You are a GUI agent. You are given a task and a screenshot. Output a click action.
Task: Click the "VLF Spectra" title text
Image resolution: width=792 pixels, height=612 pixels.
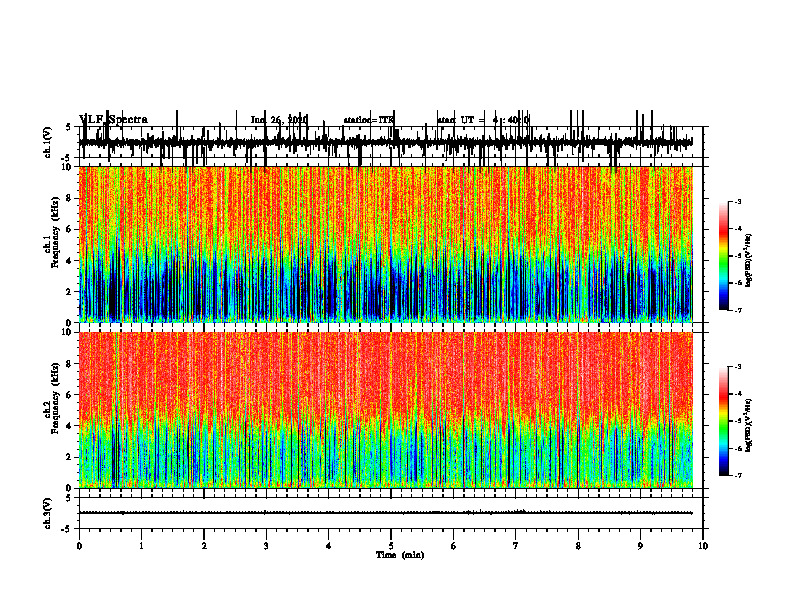coord(114,120)
